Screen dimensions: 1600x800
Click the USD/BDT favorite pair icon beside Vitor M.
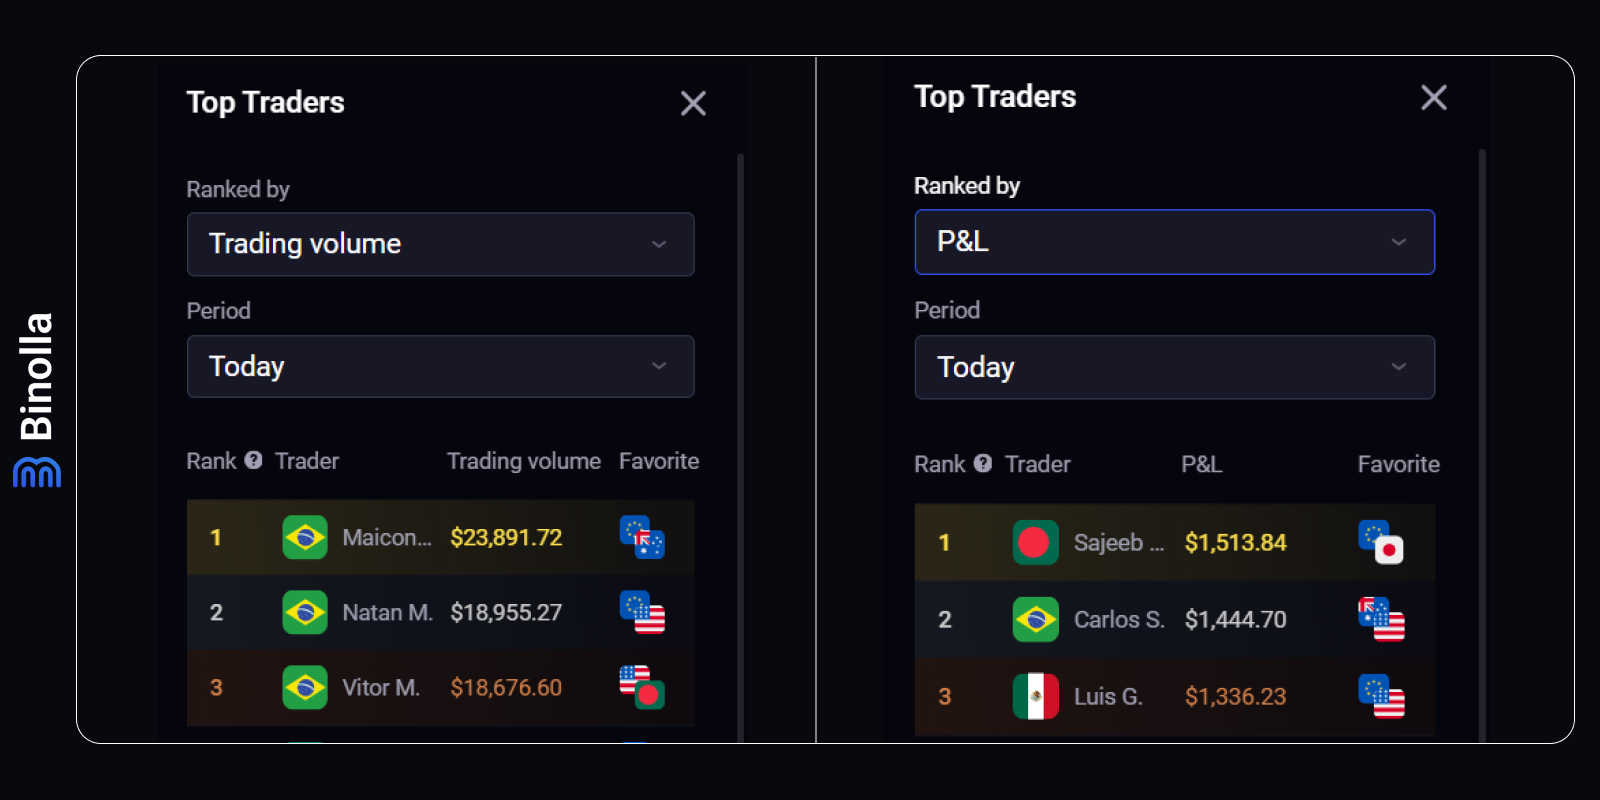[643, 688]
